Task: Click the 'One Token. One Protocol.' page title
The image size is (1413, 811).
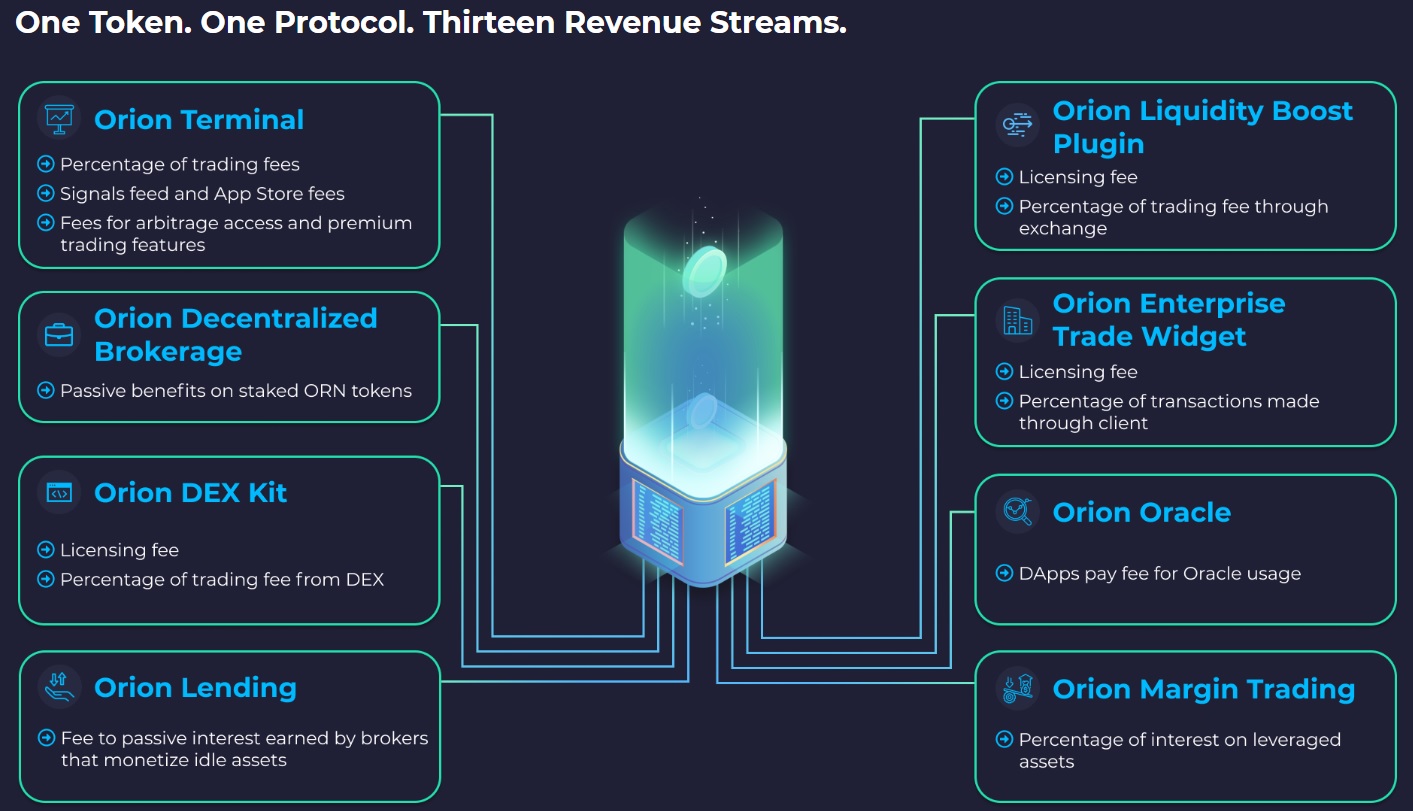Action: pyautogui.click(x=431, y=22)
